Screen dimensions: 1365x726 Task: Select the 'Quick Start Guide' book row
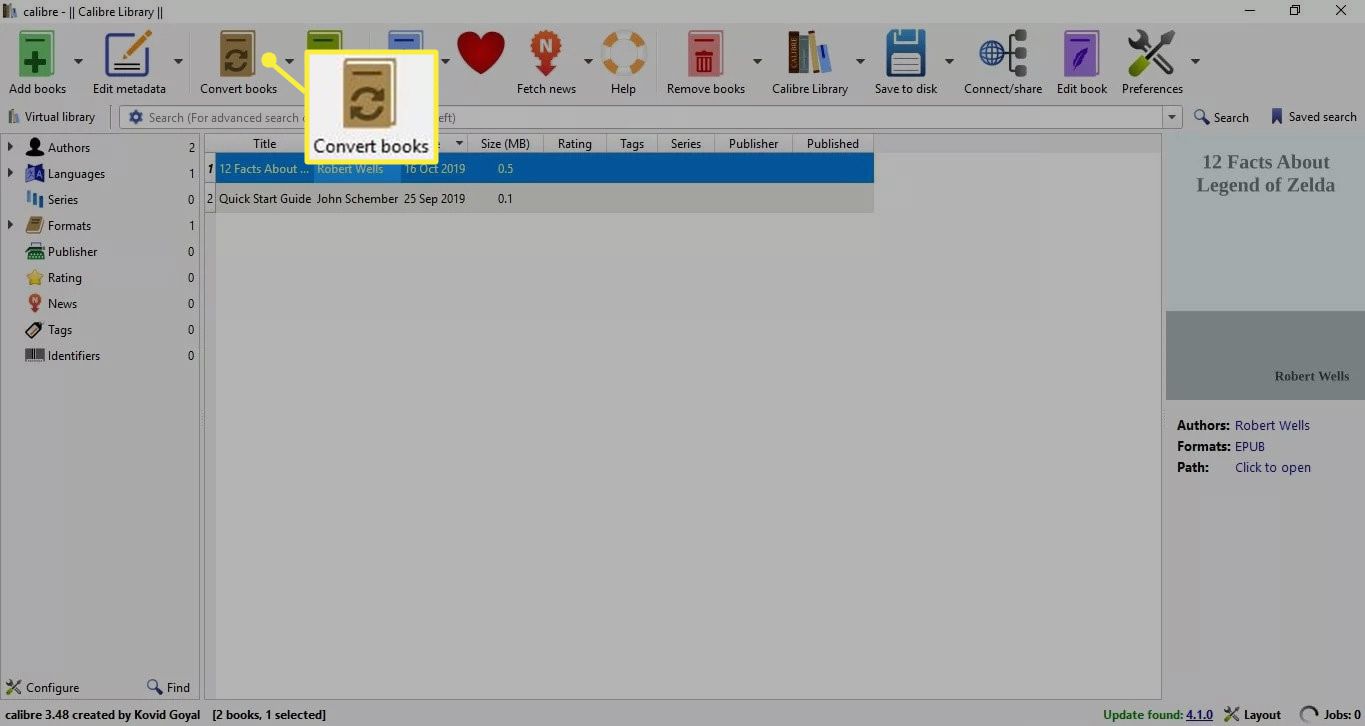[540, 198]
